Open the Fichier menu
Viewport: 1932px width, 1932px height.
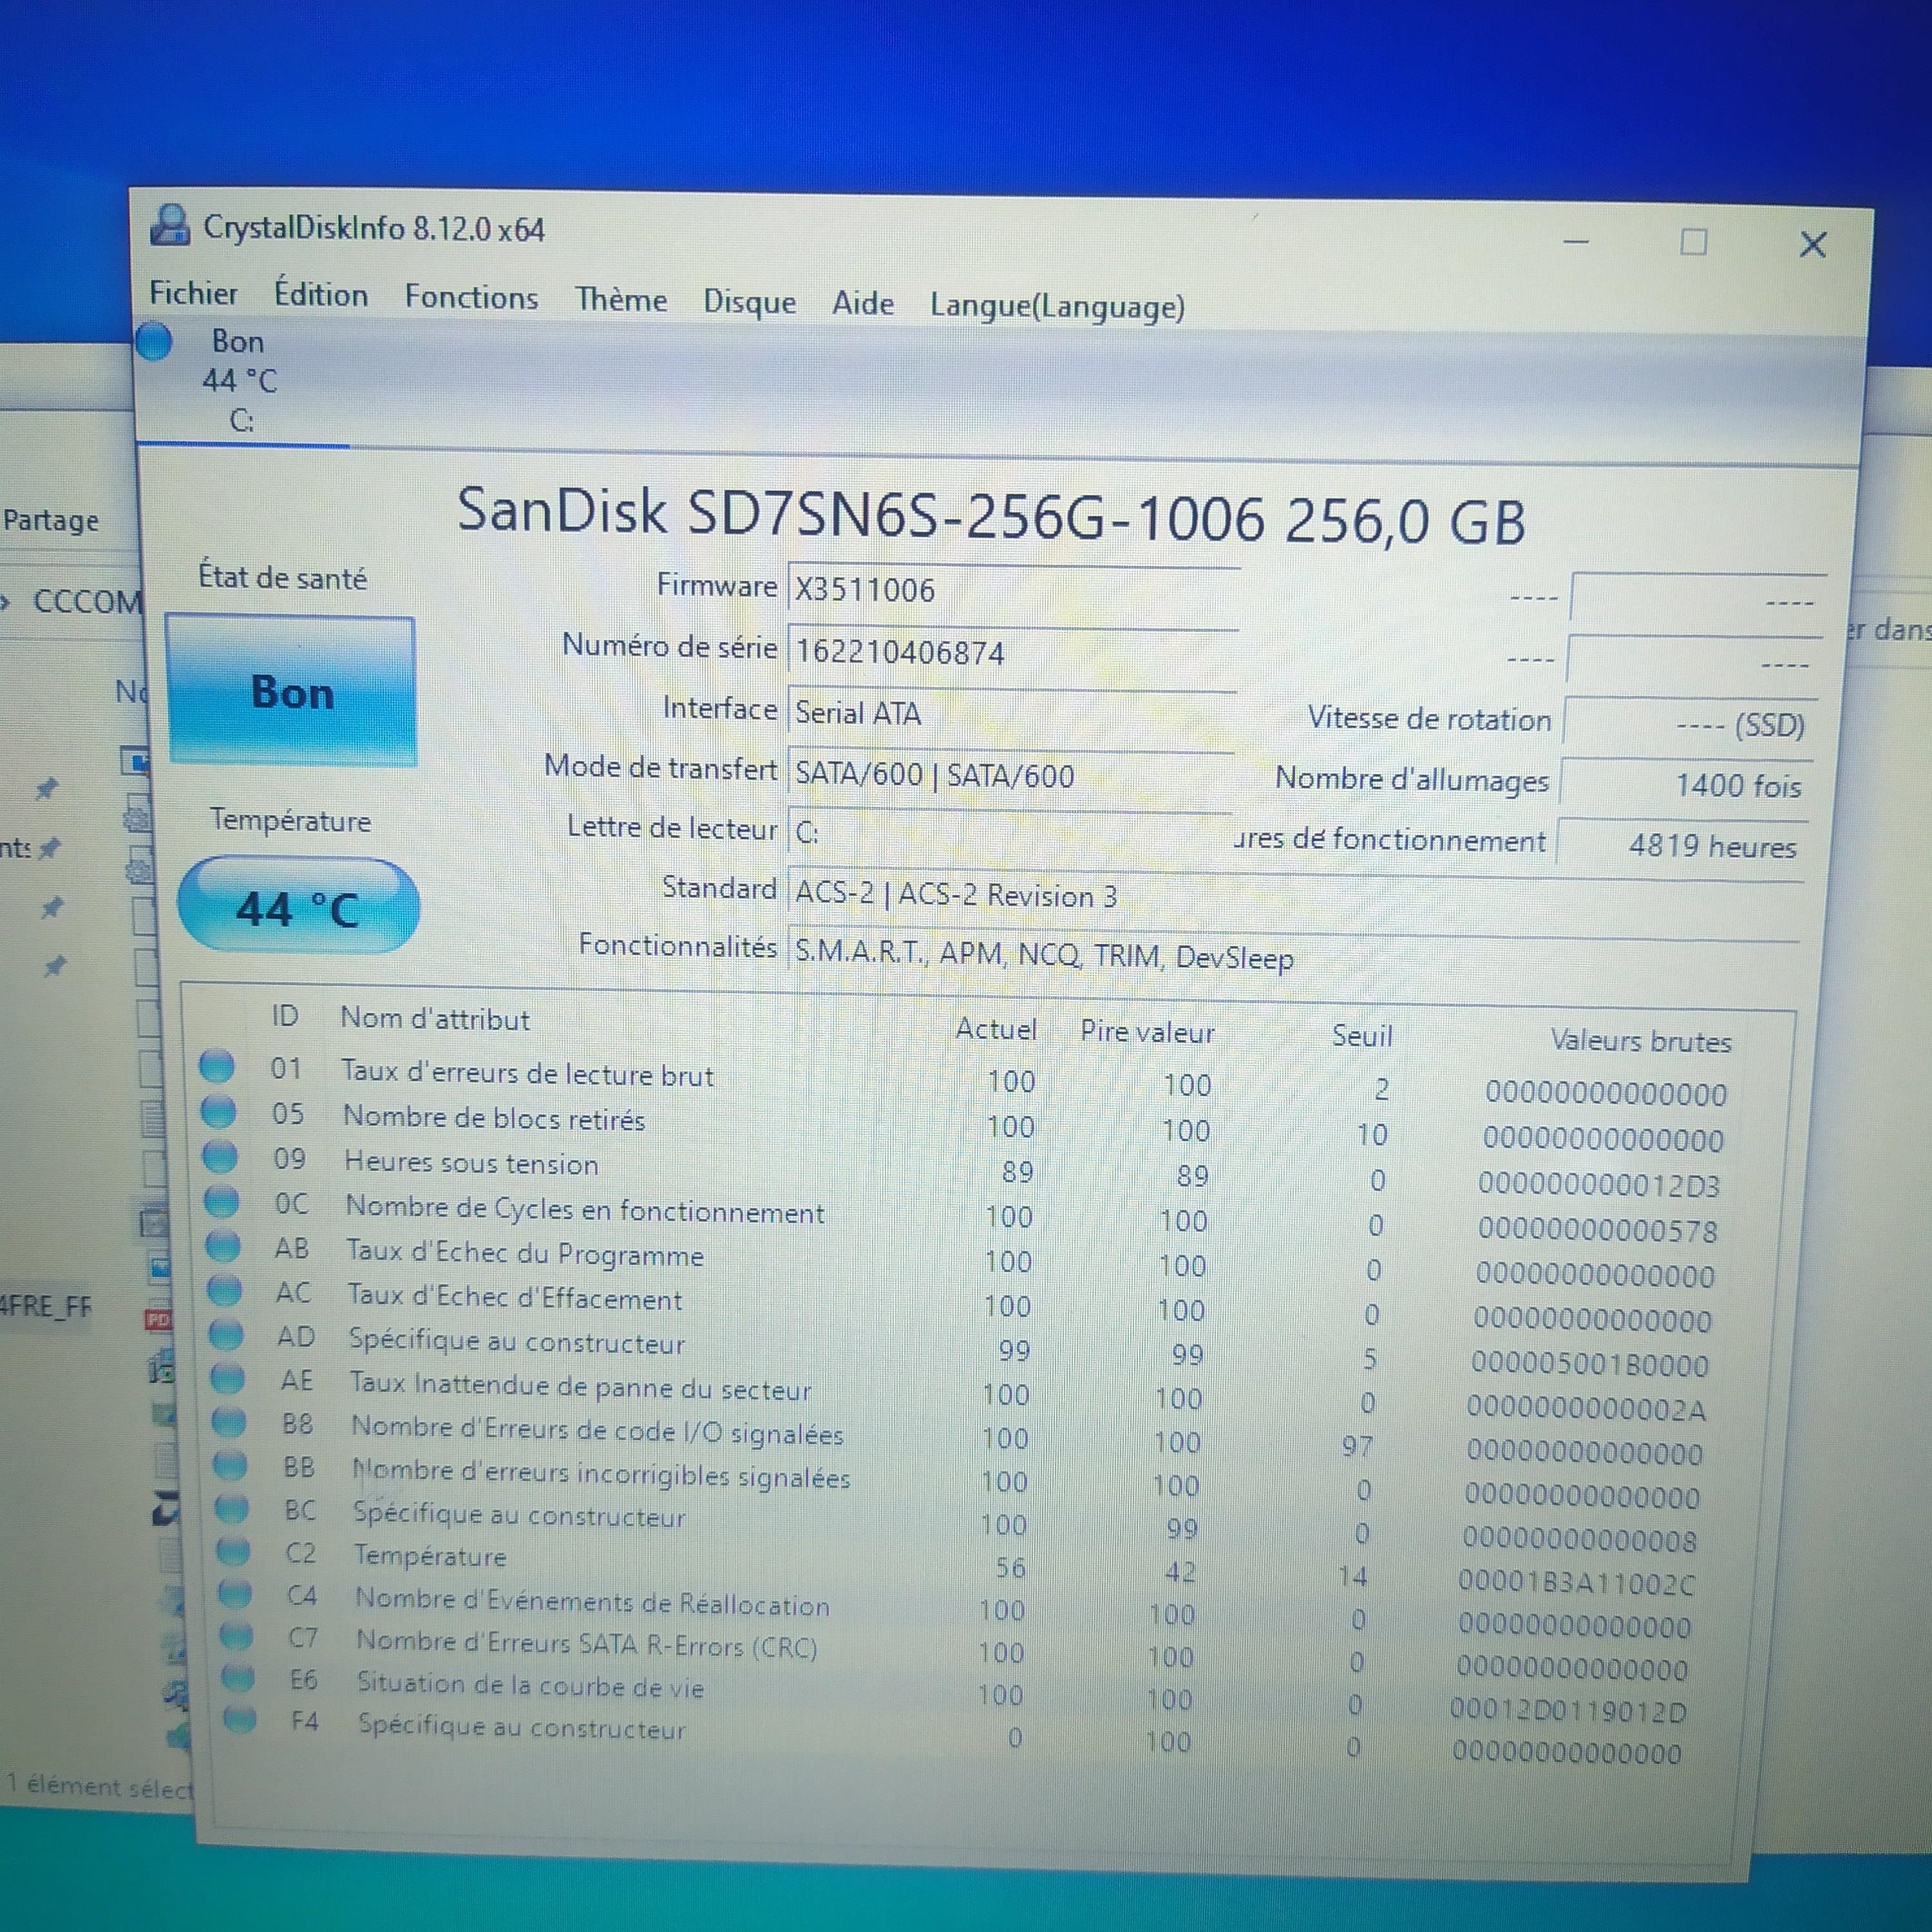pyautogui.click(x=193, y=293)
